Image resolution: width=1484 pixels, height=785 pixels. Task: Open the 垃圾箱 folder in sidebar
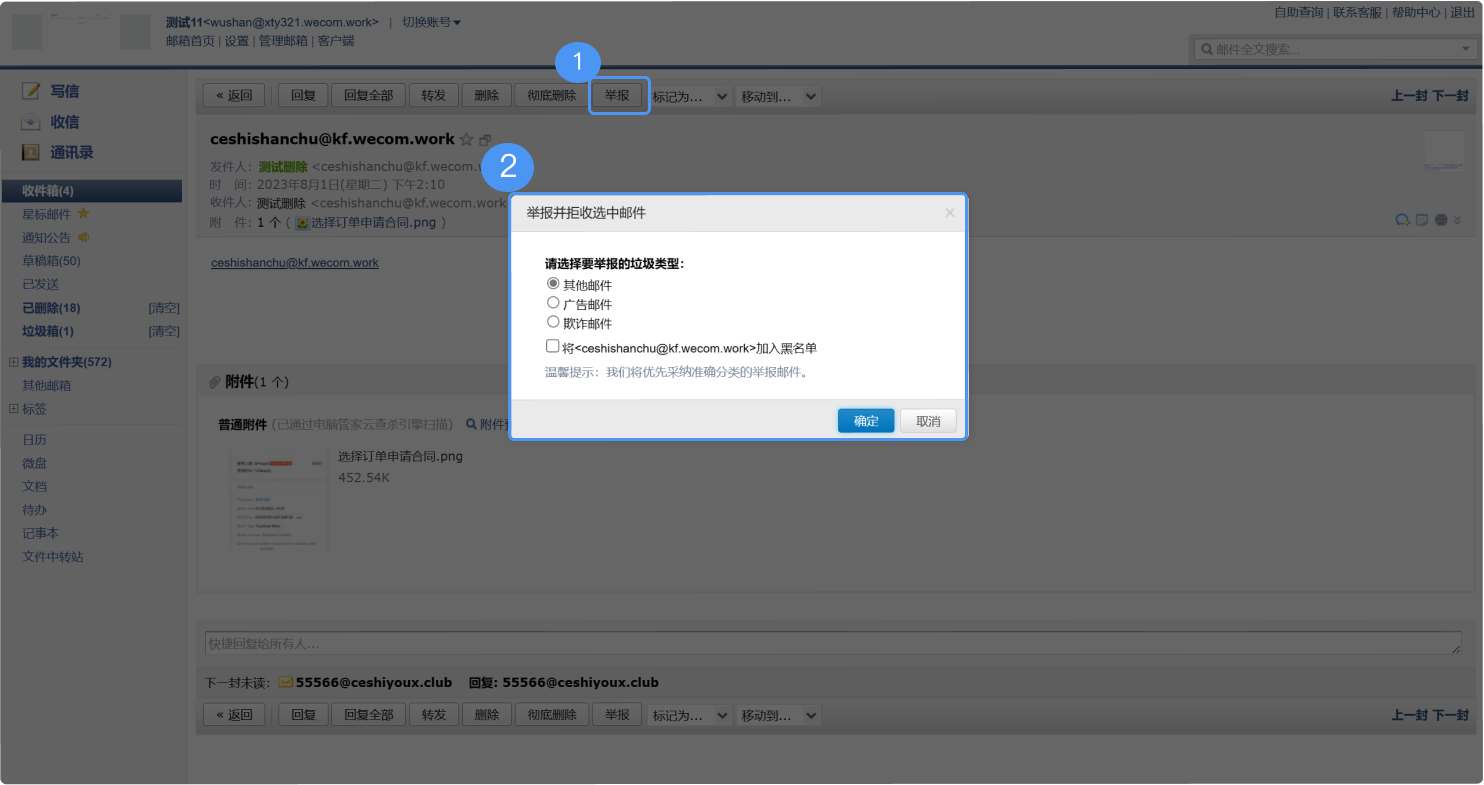coord(47,331)
